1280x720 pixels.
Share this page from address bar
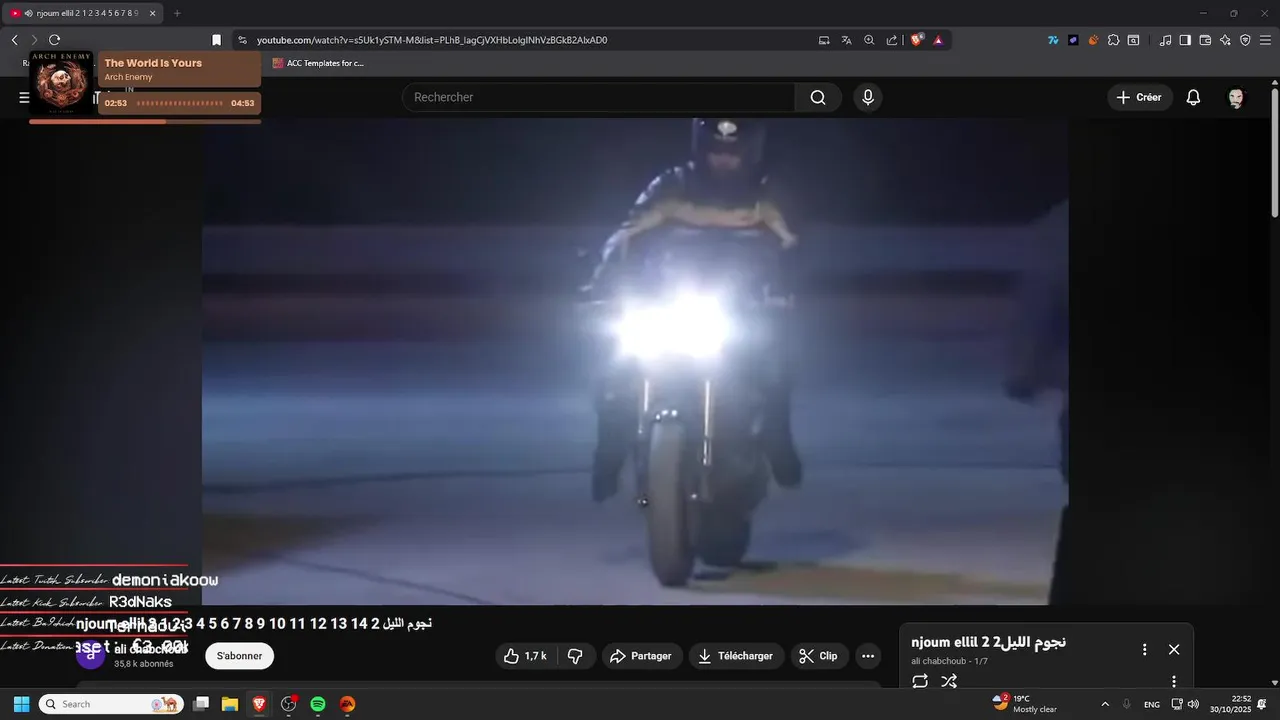pyautogui.click(x=892, y=40)
